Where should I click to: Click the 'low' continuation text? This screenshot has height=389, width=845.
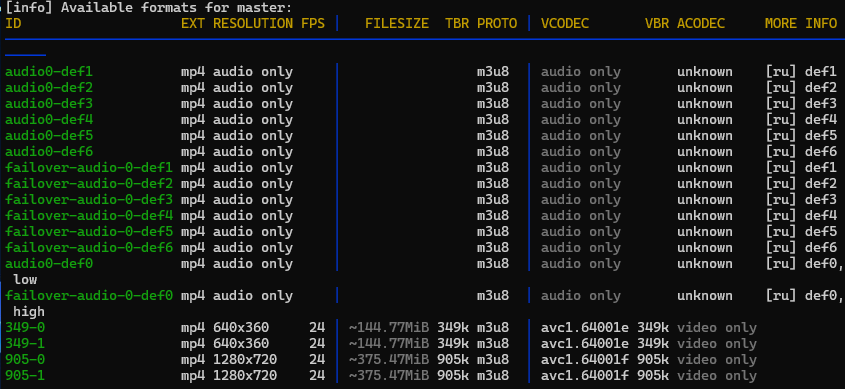(25, 280)
